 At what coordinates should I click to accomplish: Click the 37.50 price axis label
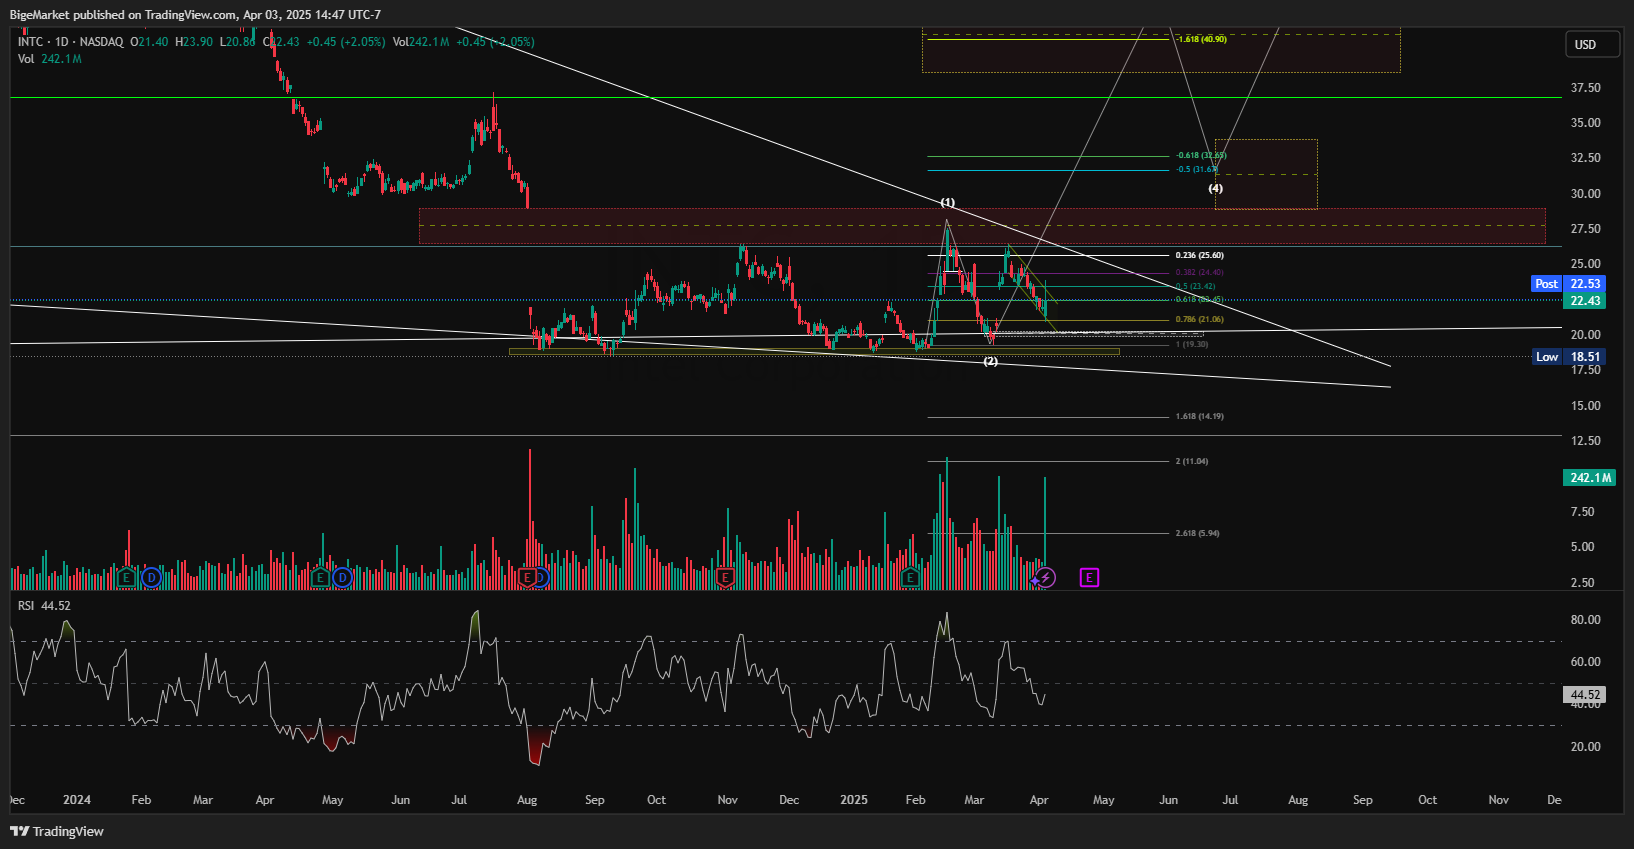(1585, 88)
